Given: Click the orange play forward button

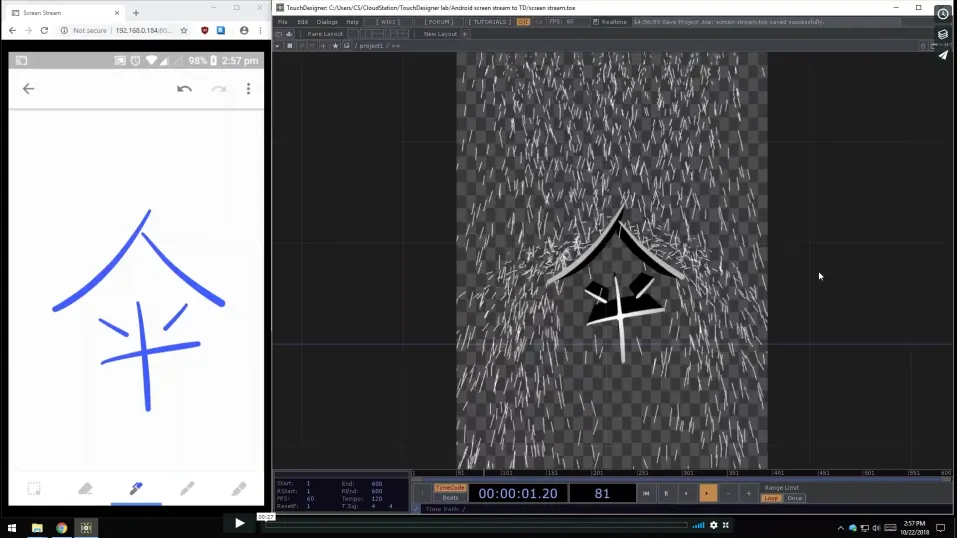Looking at the screenshot, I should [708, 493].
